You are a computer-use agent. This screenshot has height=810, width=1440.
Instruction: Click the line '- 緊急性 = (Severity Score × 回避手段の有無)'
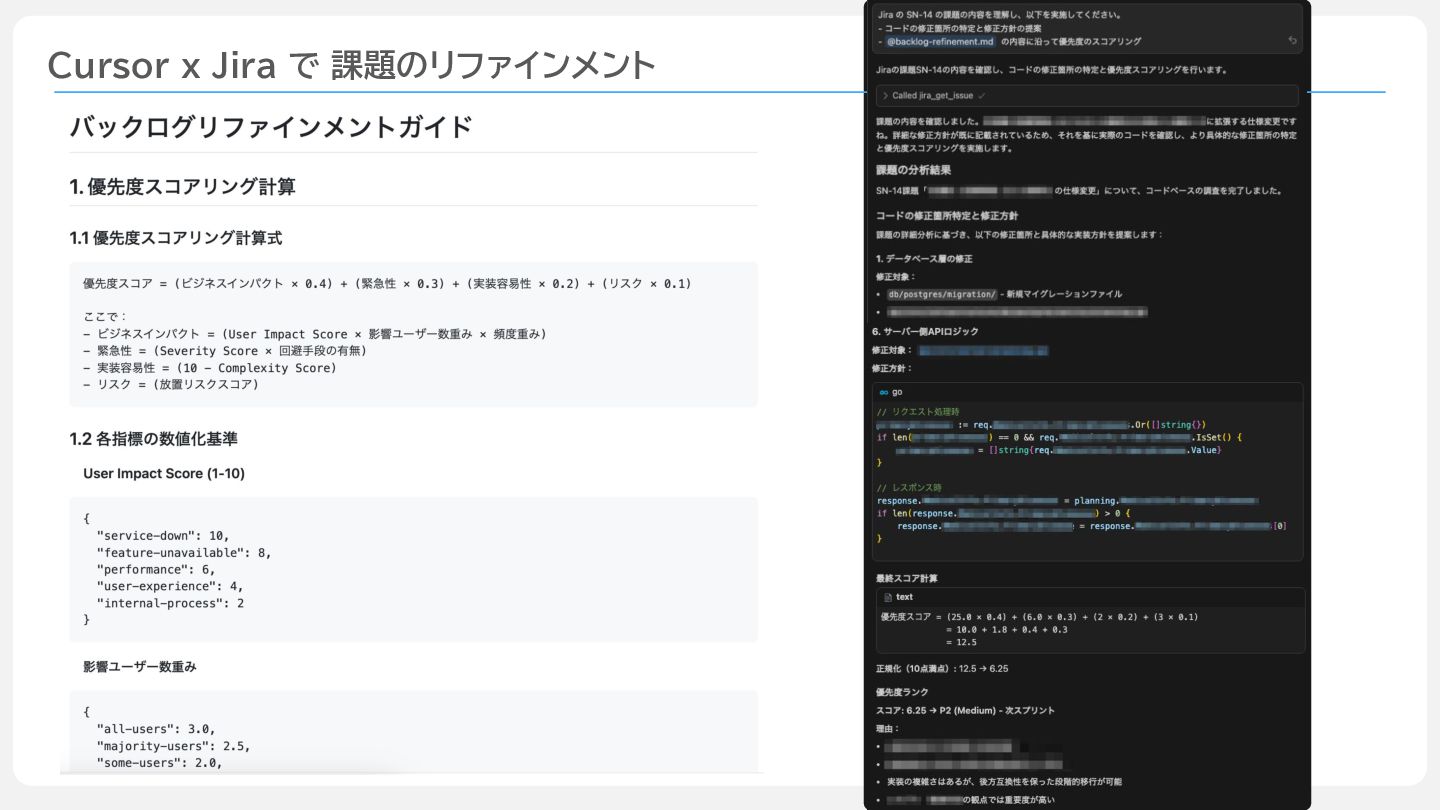pos(225,351)
